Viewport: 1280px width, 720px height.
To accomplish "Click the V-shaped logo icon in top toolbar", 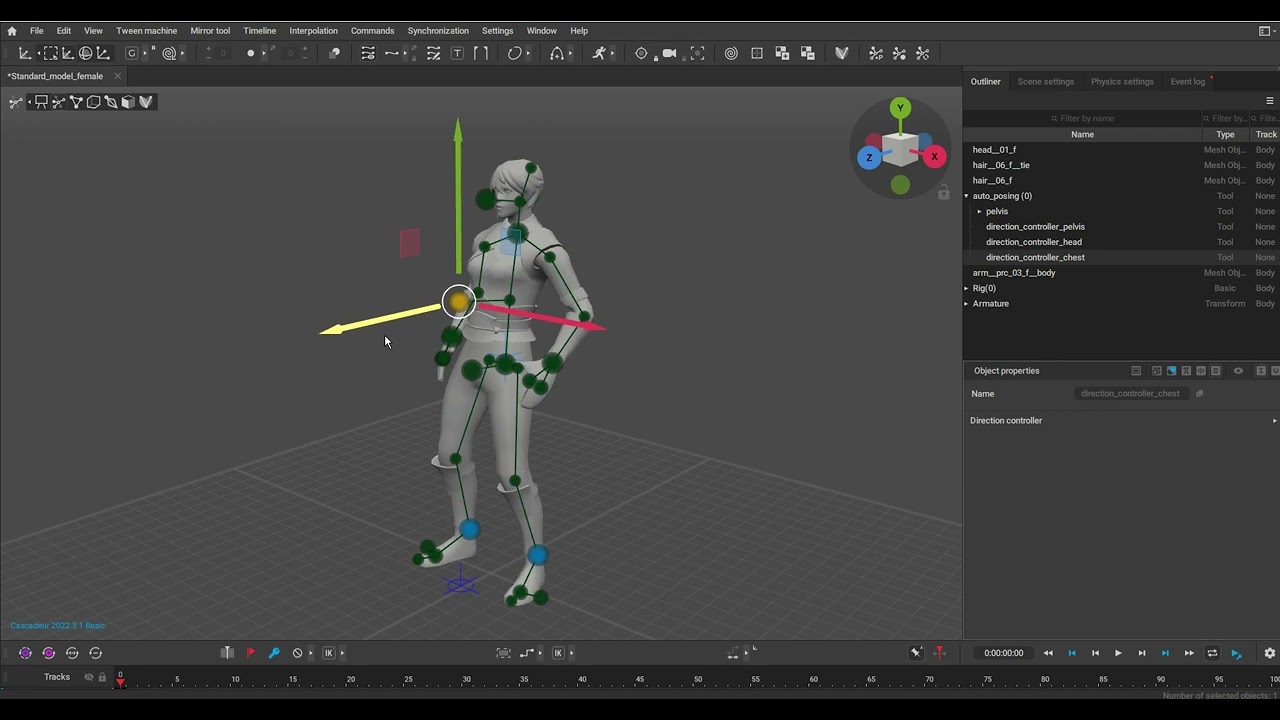I will 841,53.
